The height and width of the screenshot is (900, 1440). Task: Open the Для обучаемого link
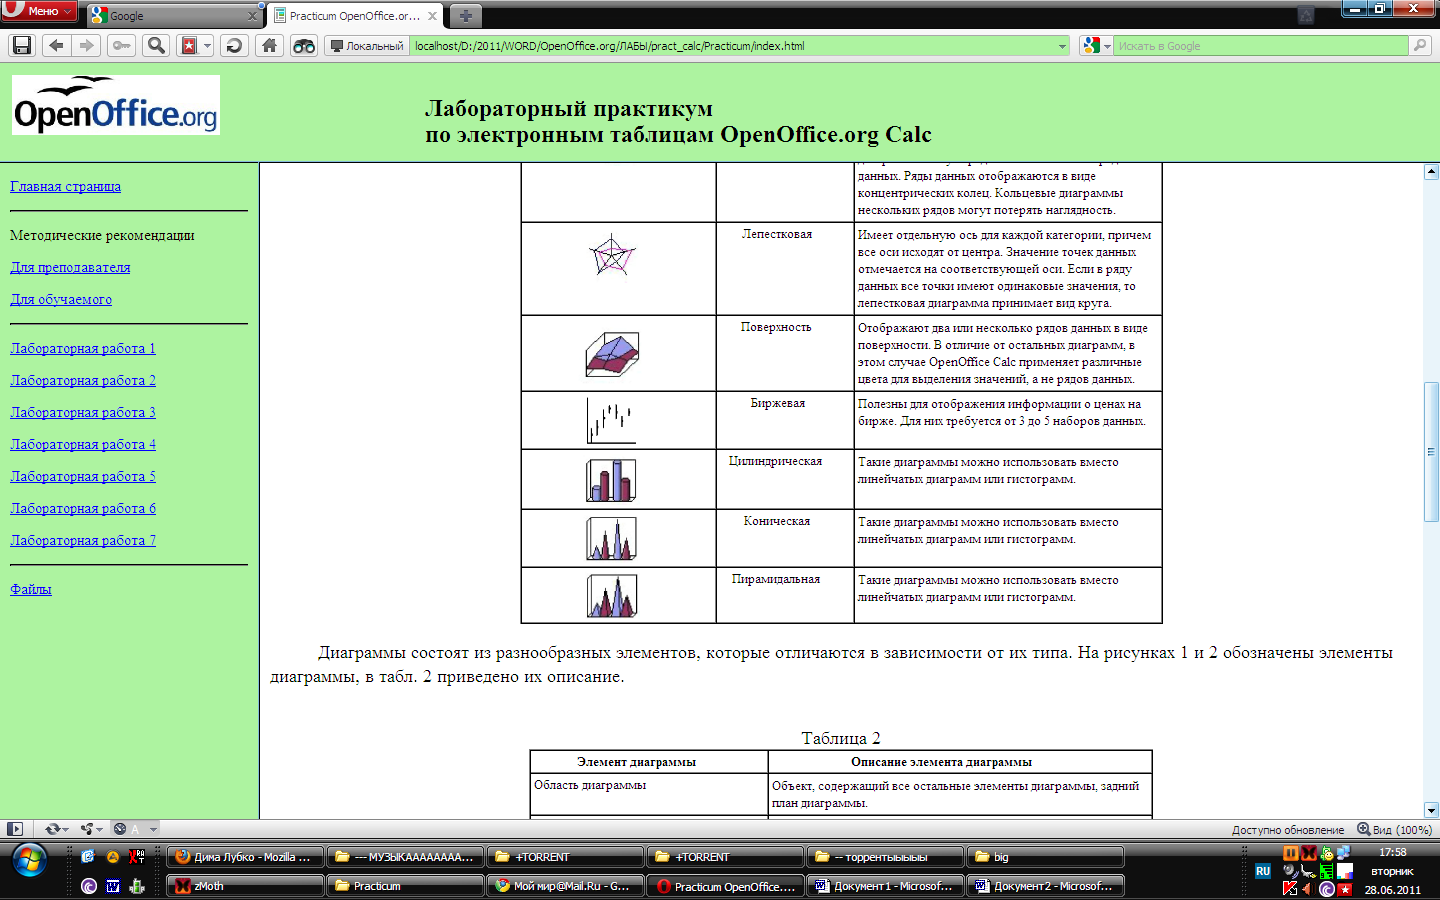[61, 299]
